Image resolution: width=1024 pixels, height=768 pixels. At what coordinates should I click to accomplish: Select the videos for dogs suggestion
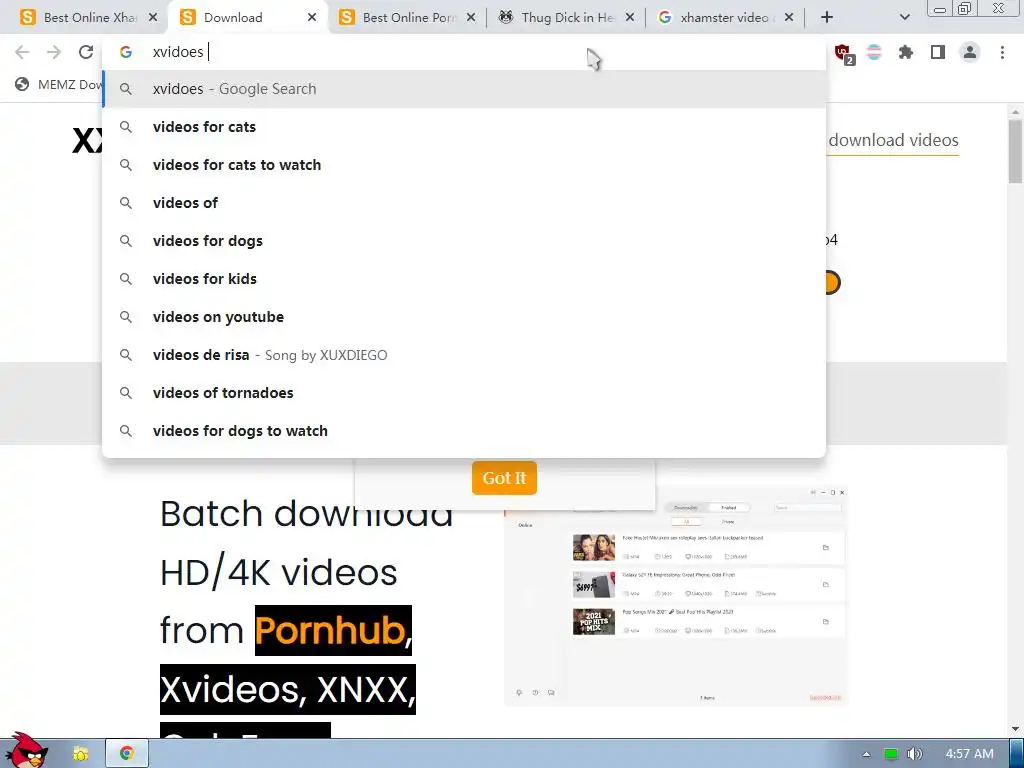click(x=464, y=240)
